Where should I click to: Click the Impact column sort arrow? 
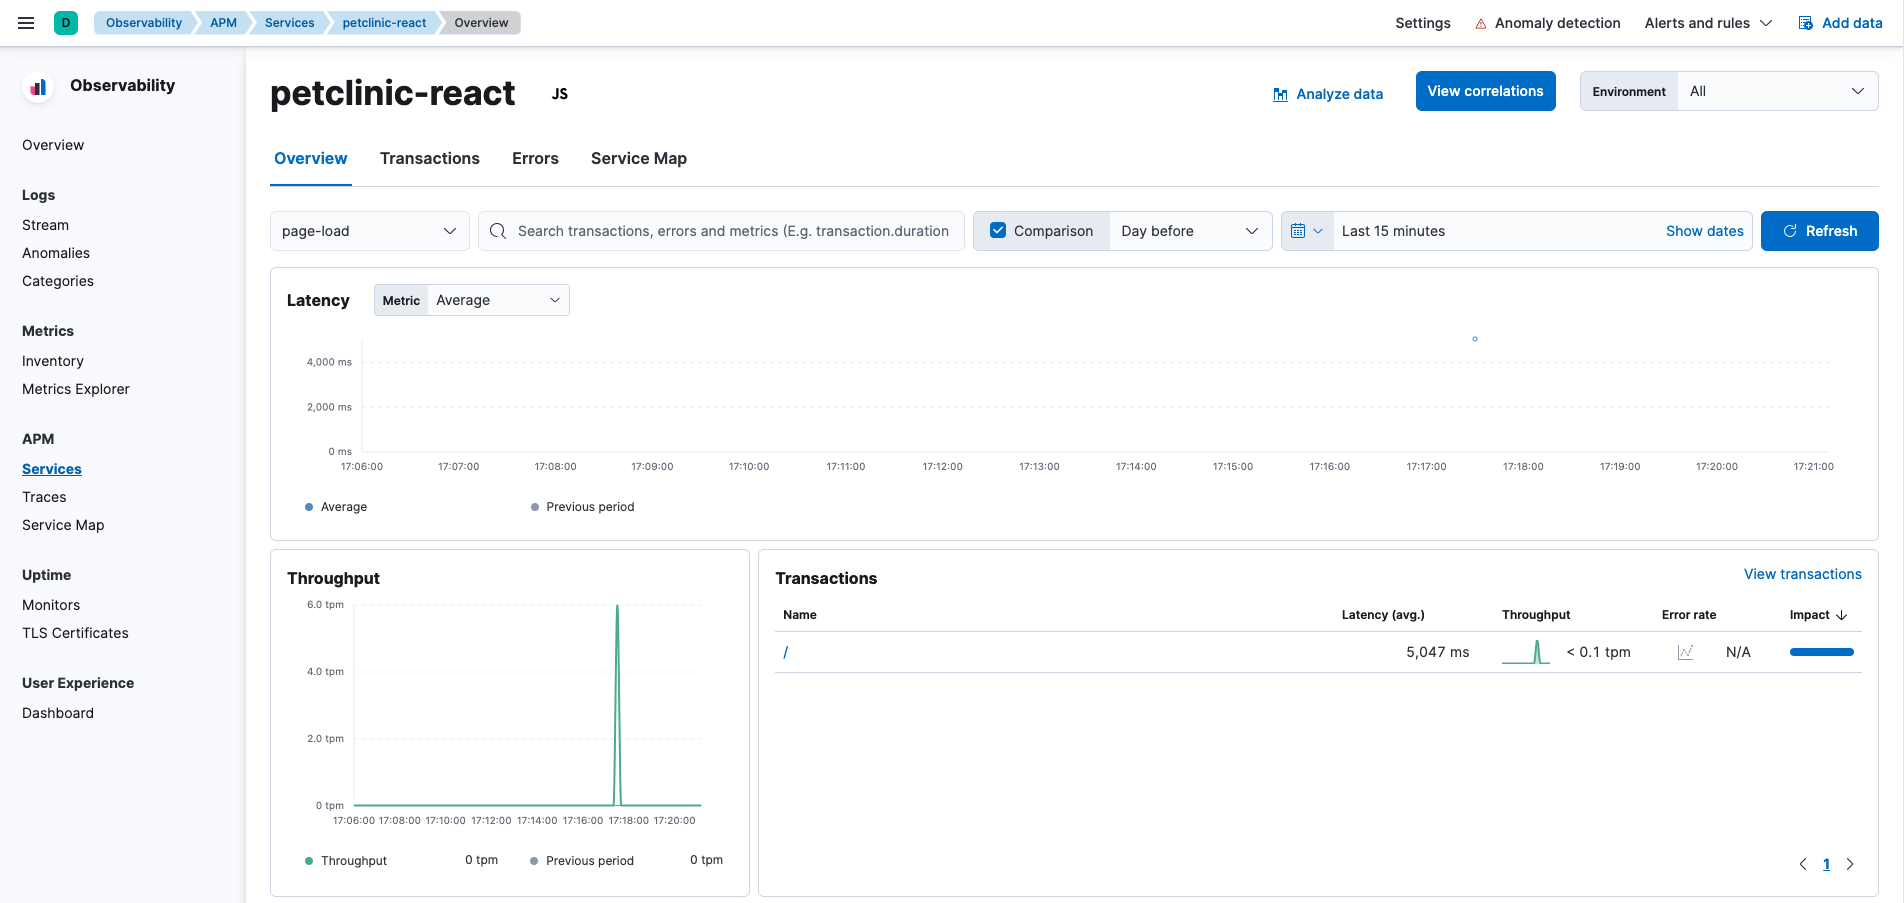coord(1841,615)
